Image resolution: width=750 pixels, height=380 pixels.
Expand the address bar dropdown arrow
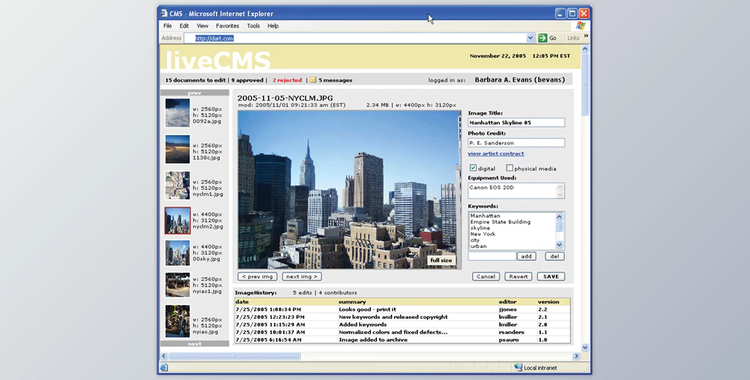530,38
